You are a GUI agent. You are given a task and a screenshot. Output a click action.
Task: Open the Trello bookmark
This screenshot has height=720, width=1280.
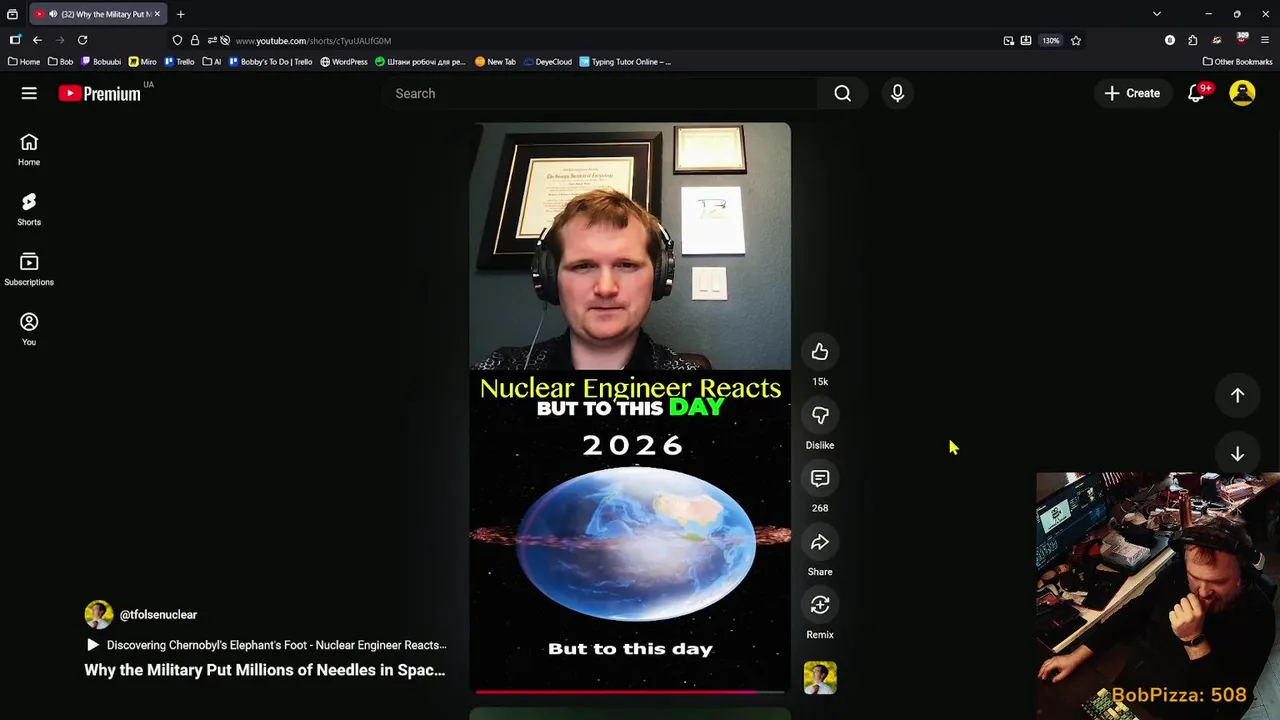(x=179, y=62)
